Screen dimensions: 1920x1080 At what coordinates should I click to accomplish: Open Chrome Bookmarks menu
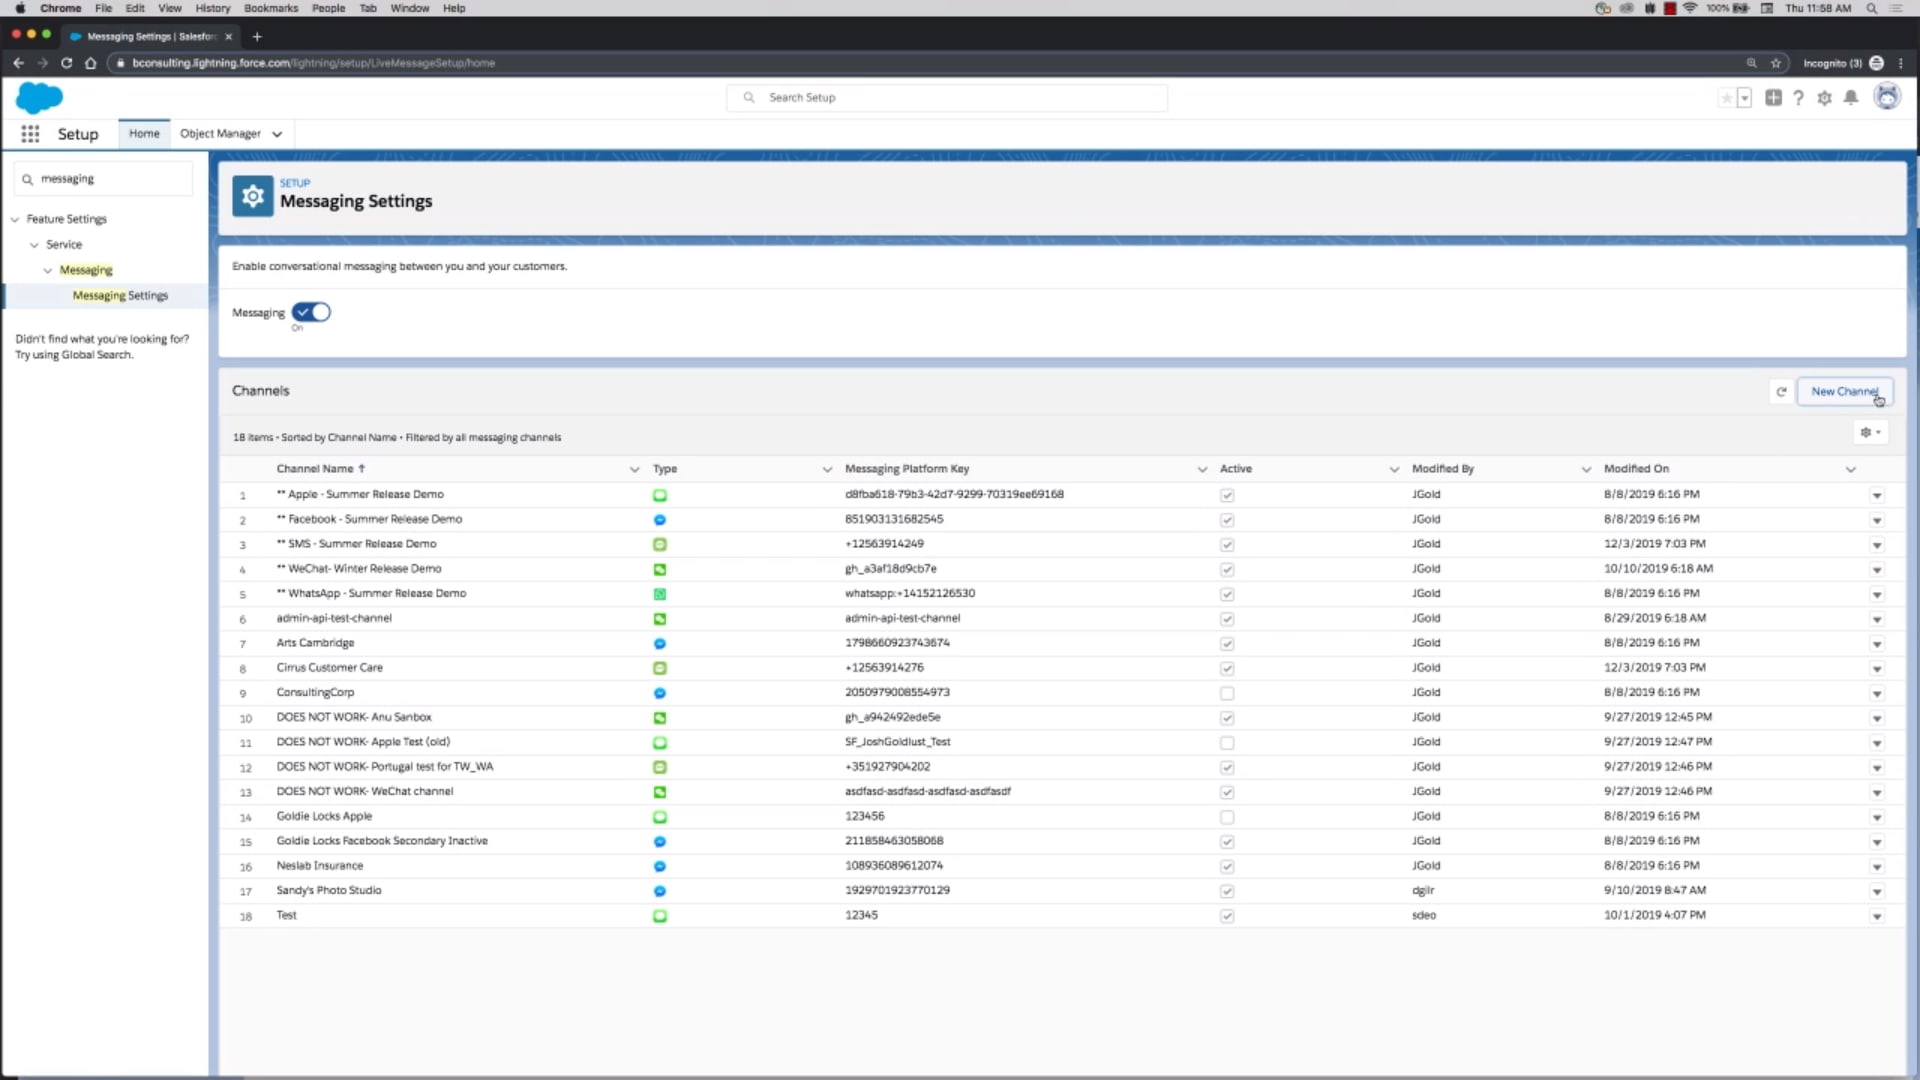(271, 8)
